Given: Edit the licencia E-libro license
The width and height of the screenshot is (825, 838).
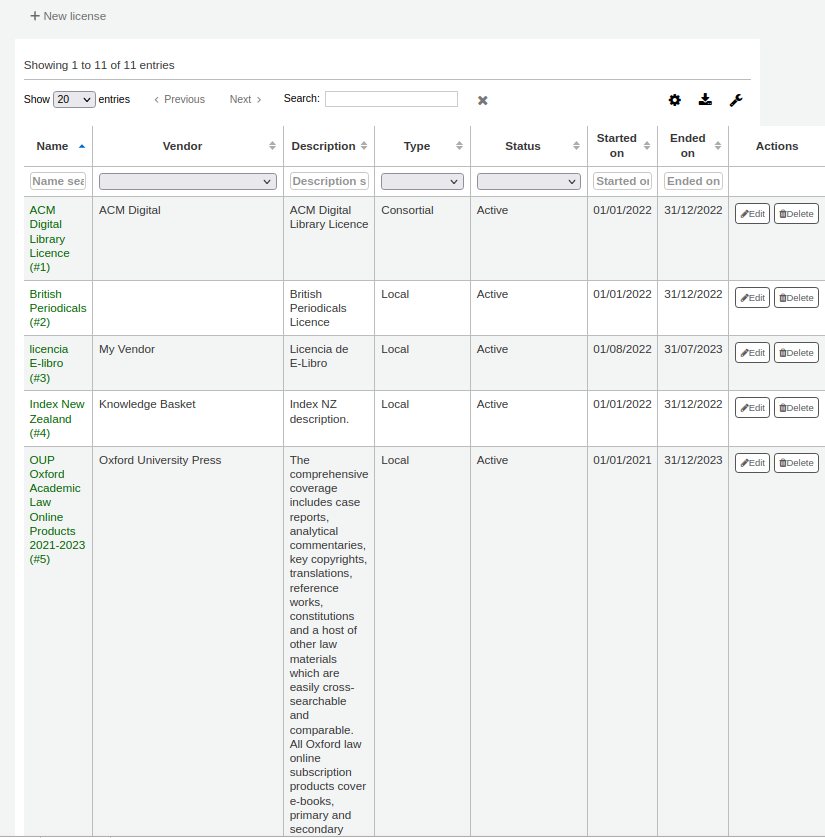Looking at the screenshot, I should pos(752,353).
